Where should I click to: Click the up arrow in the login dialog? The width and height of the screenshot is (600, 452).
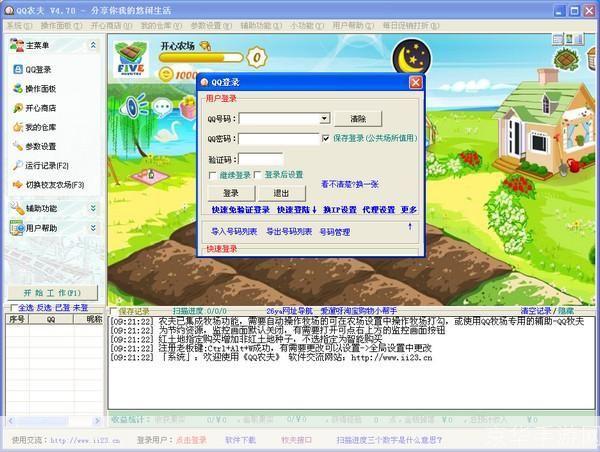point(410,227)
